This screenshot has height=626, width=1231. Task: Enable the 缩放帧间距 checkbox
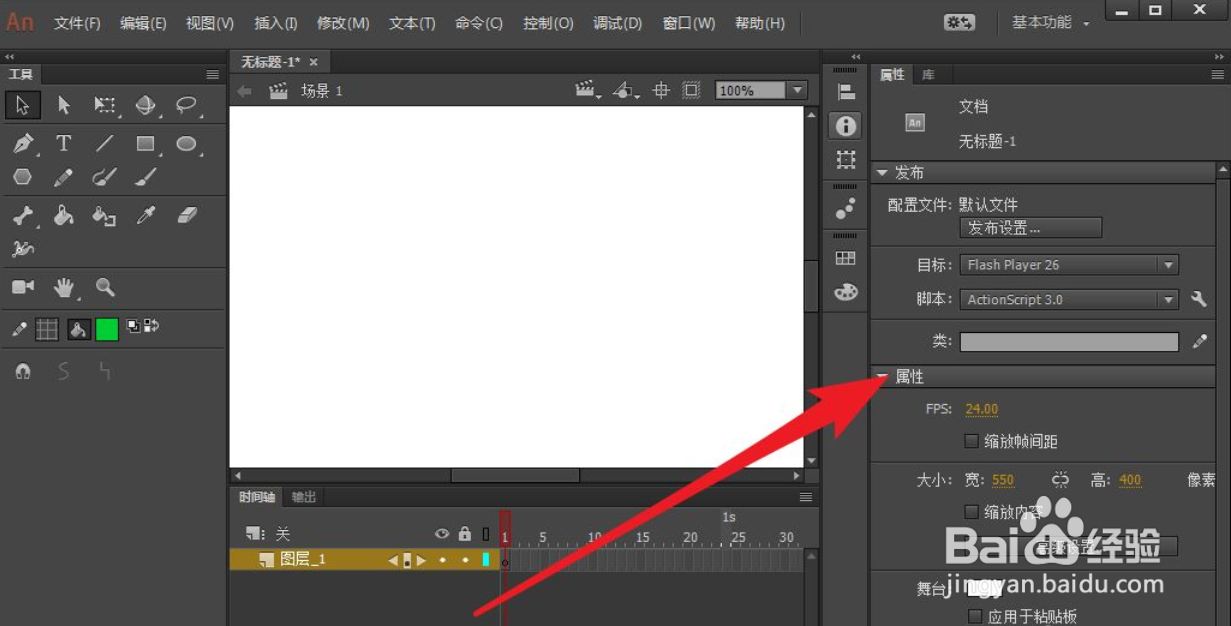pos(971,441)
